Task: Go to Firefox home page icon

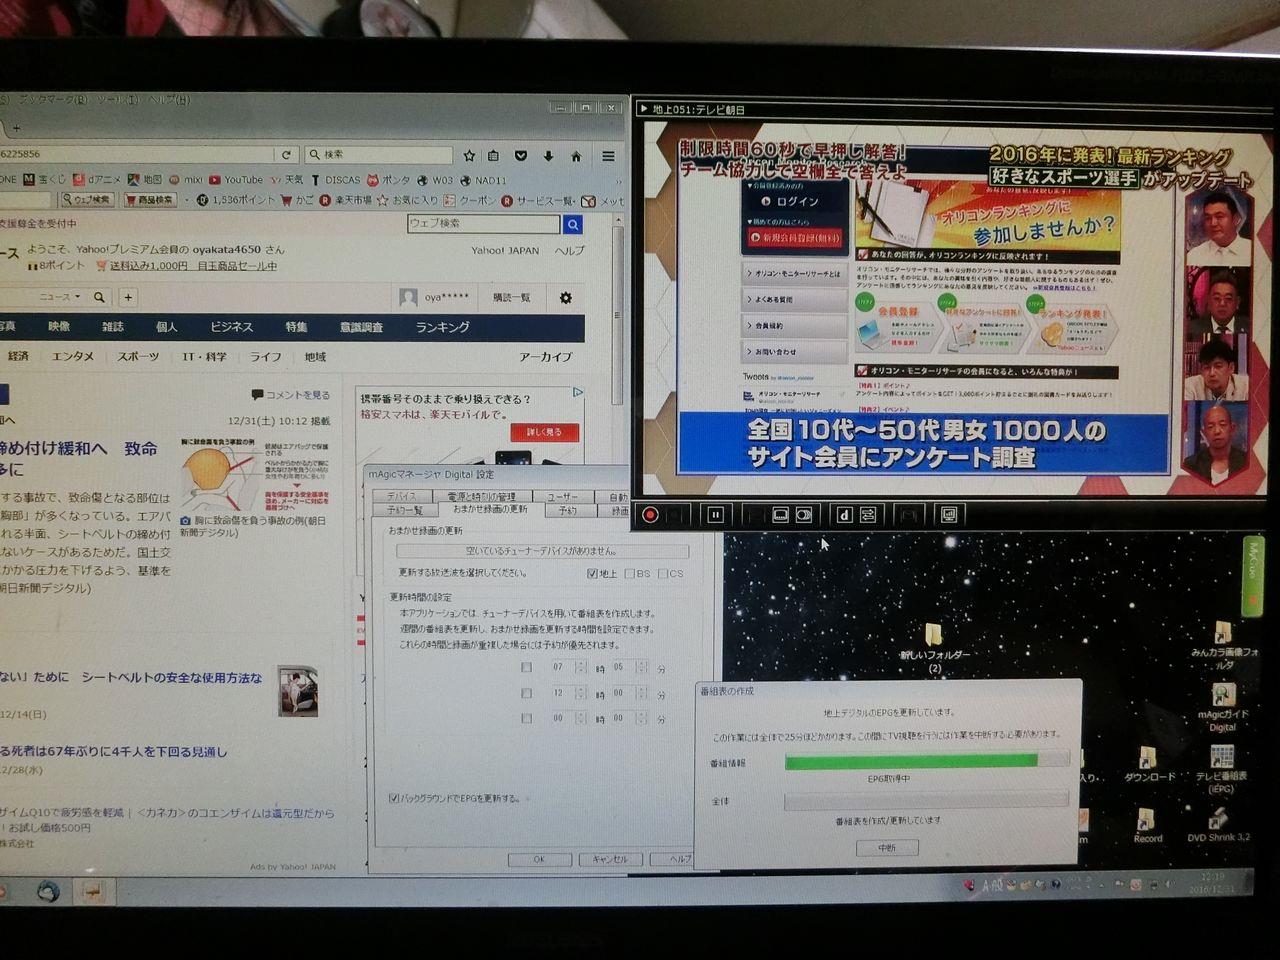Action: point(576,155)
